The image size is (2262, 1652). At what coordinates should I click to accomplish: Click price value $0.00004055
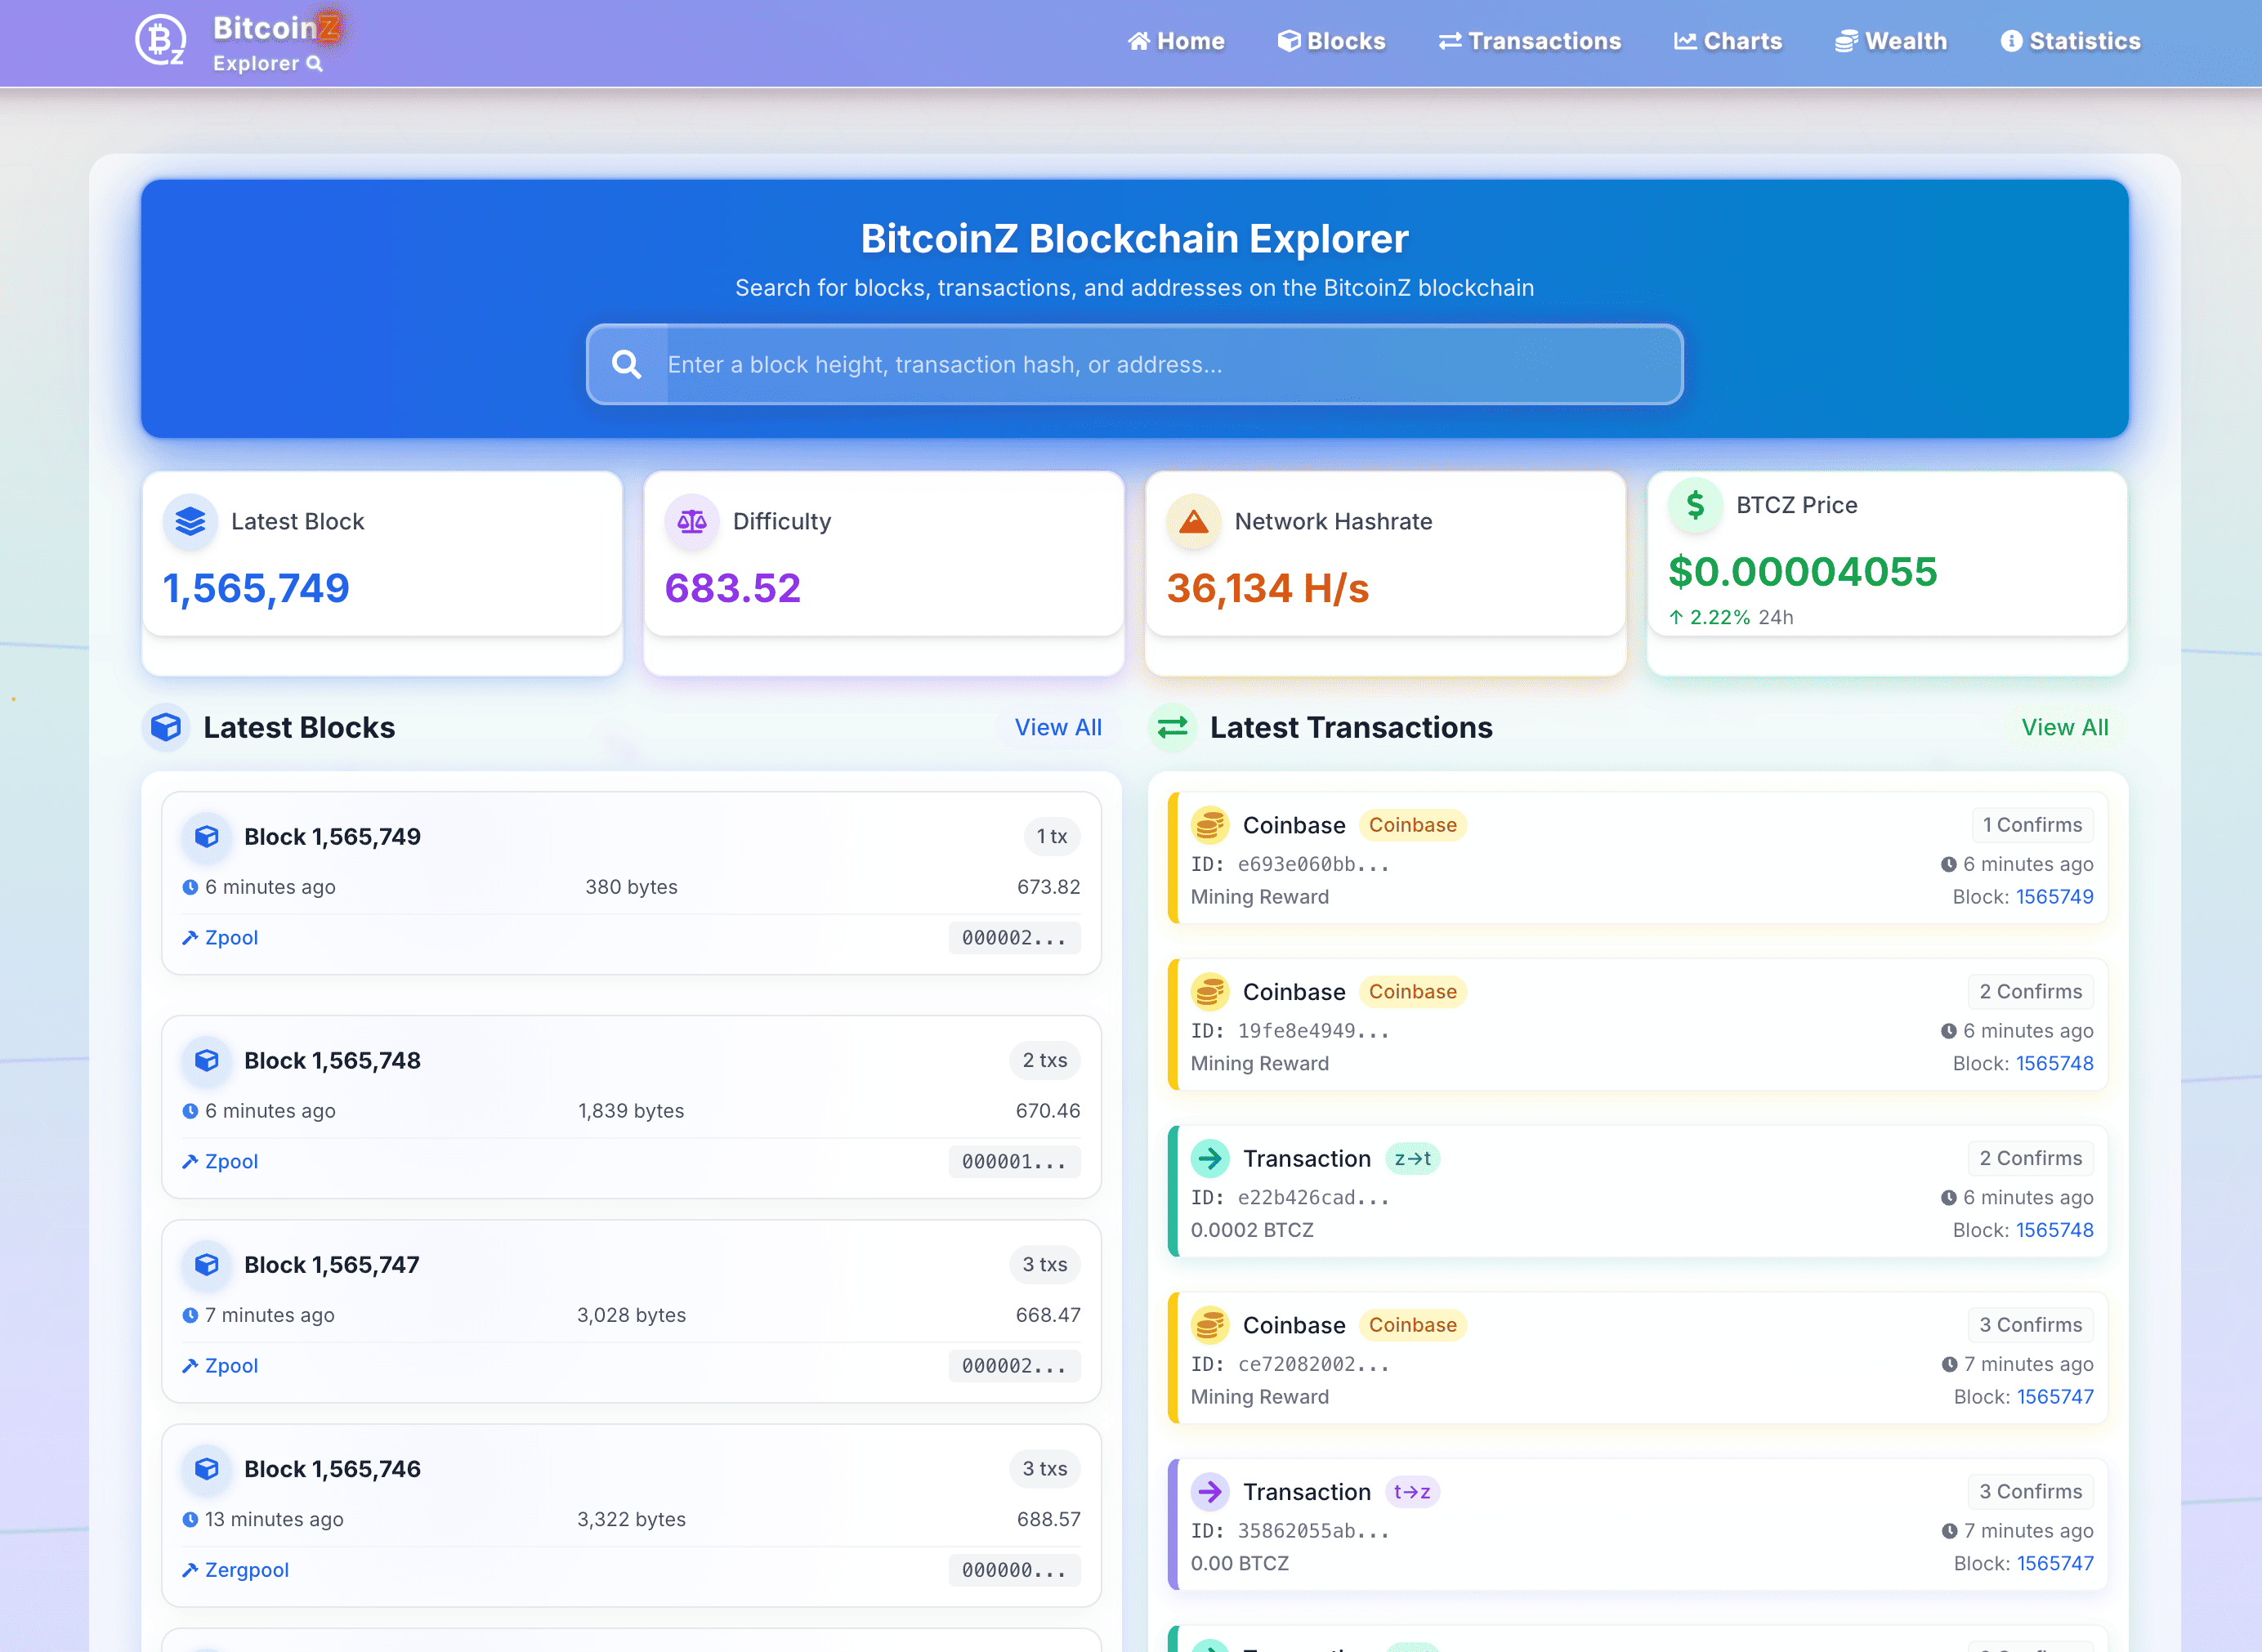pos(1803,572)
